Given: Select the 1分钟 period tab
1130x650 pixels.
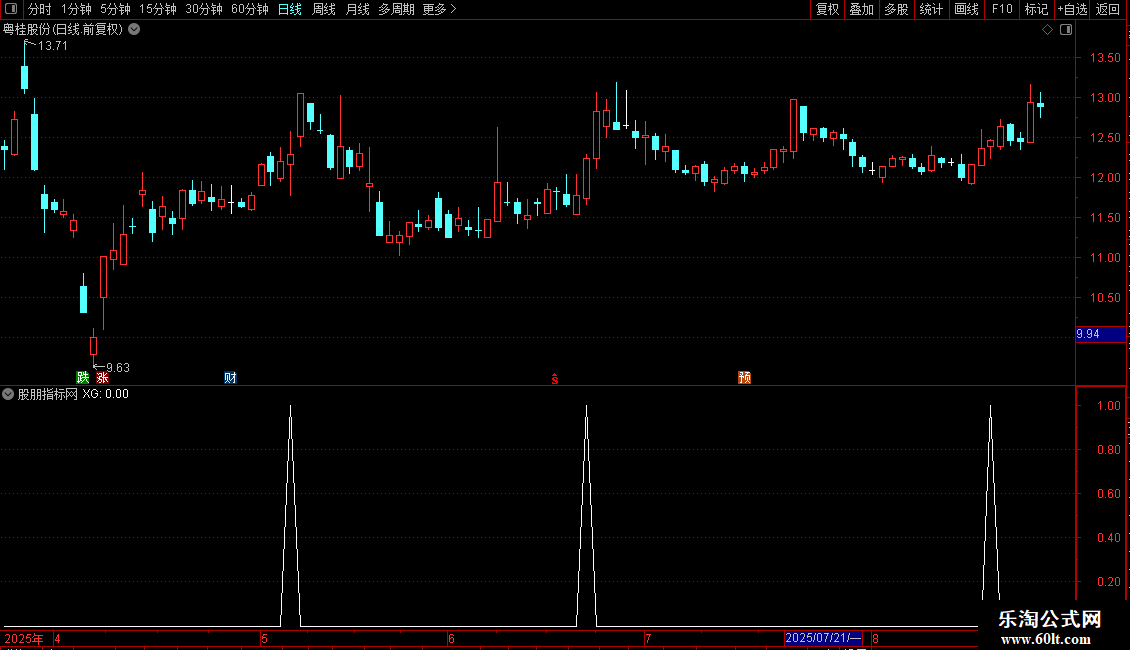Looking at the screenshot, I should (76, 9).
